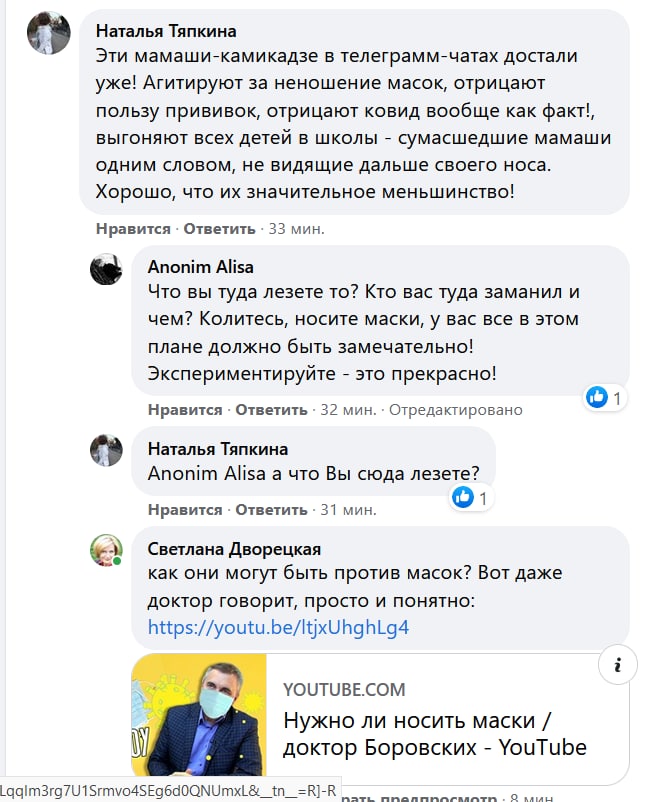Click Ответить under Anonim Alisa's comment
The height and width of the screenshot is (802, 665).
tap(271, 410)
